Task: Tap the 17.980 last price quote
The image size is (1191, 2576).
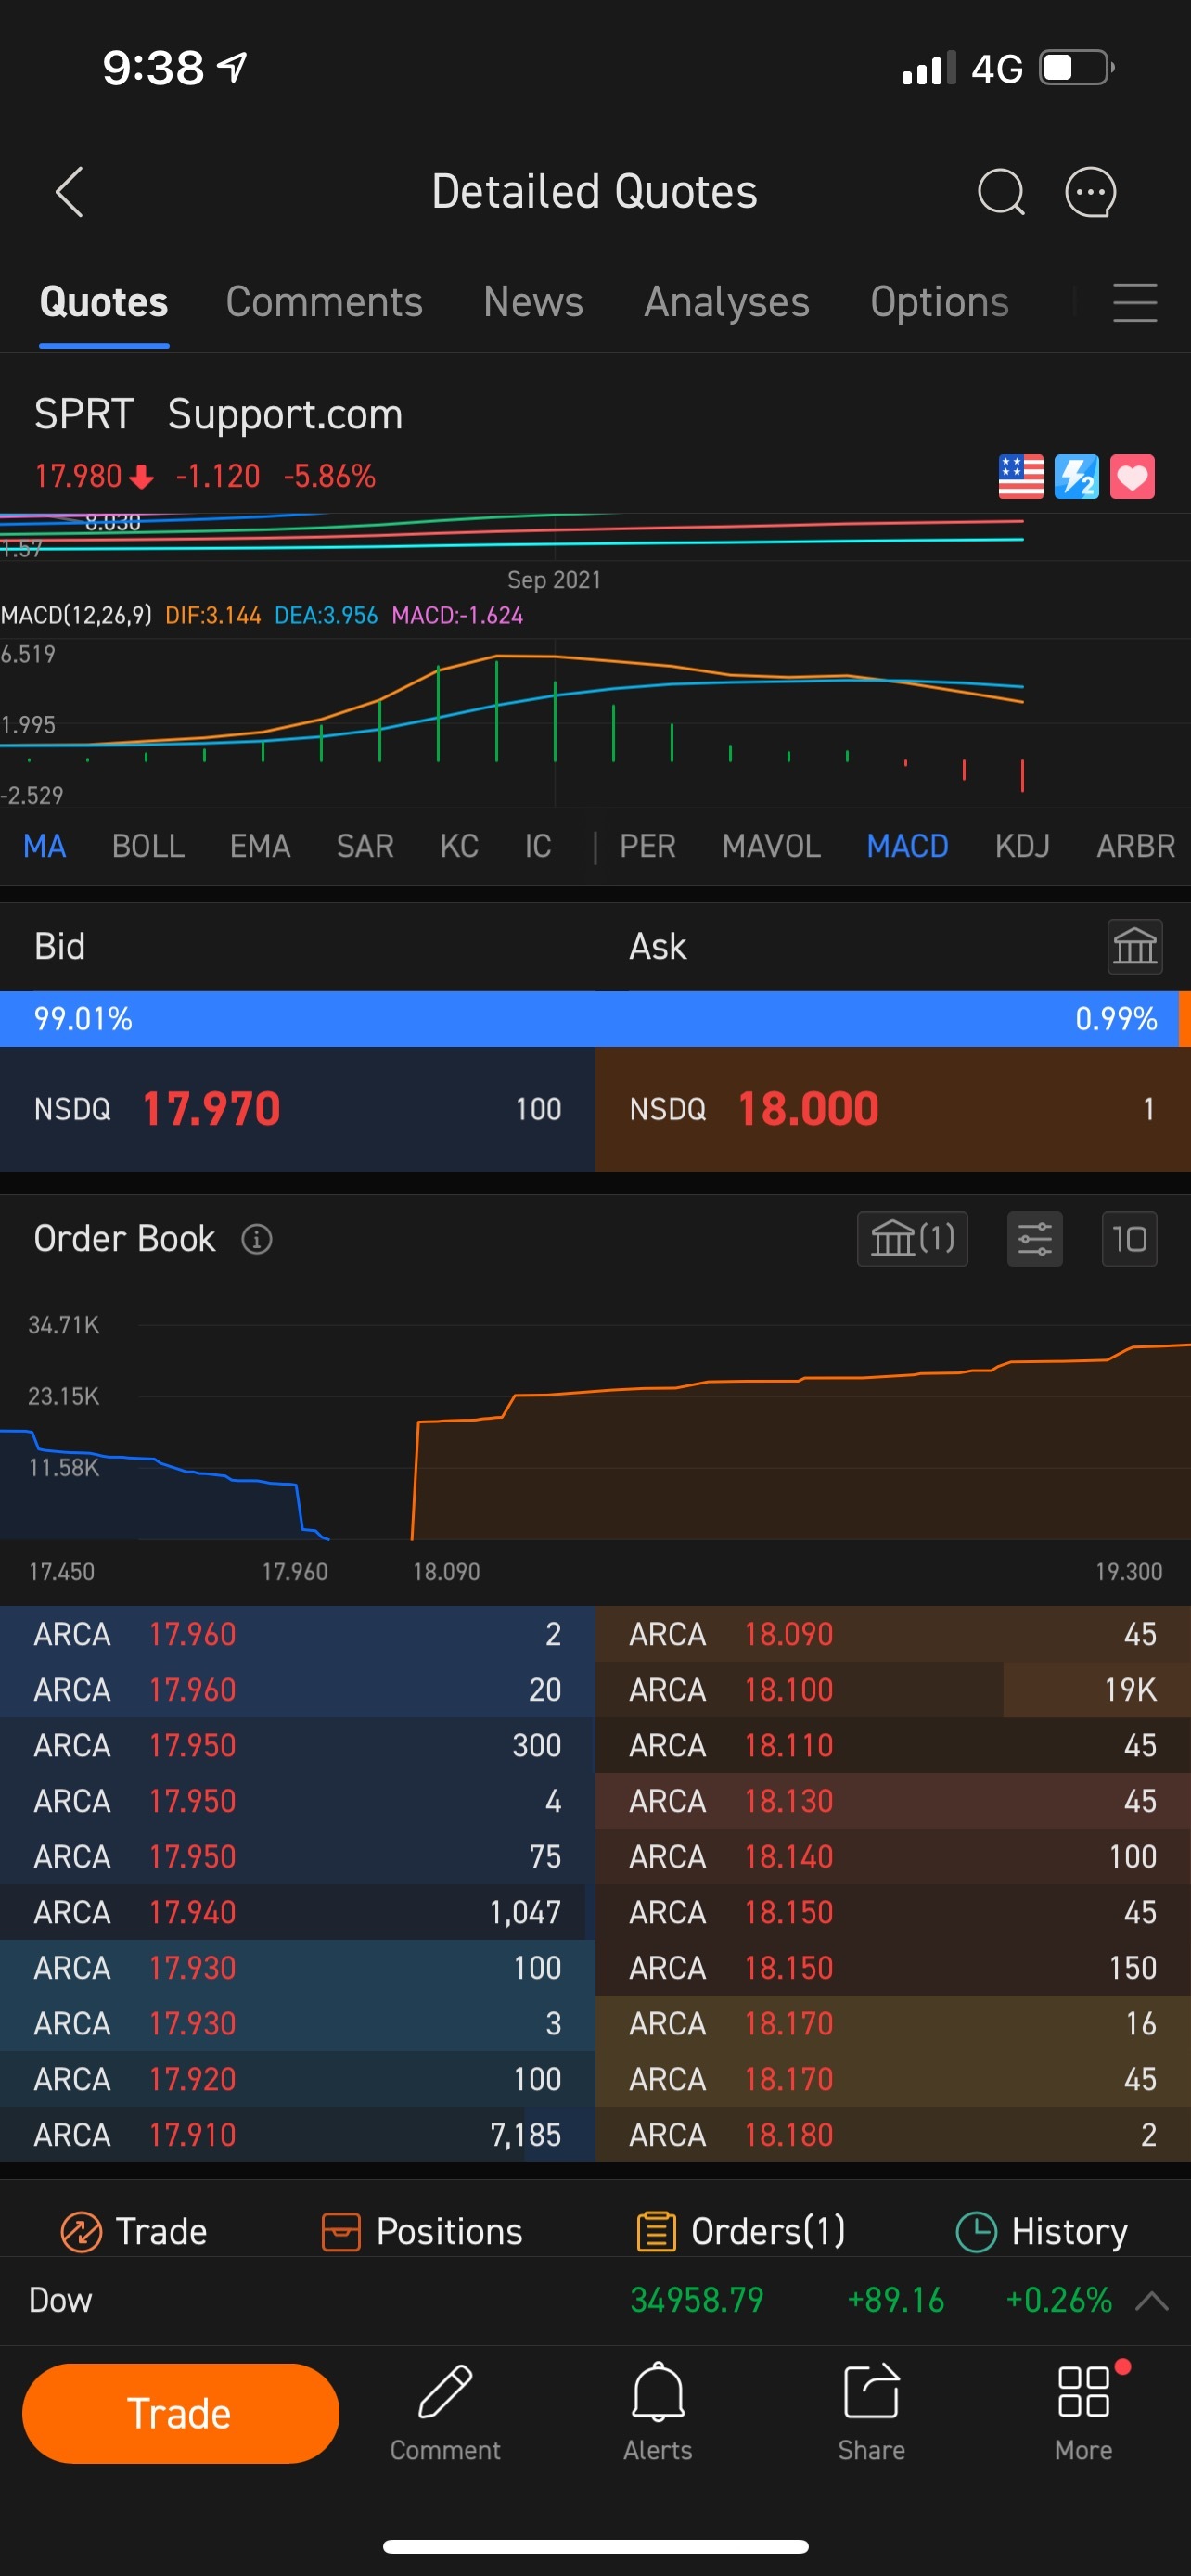Action: click(78, 476)
